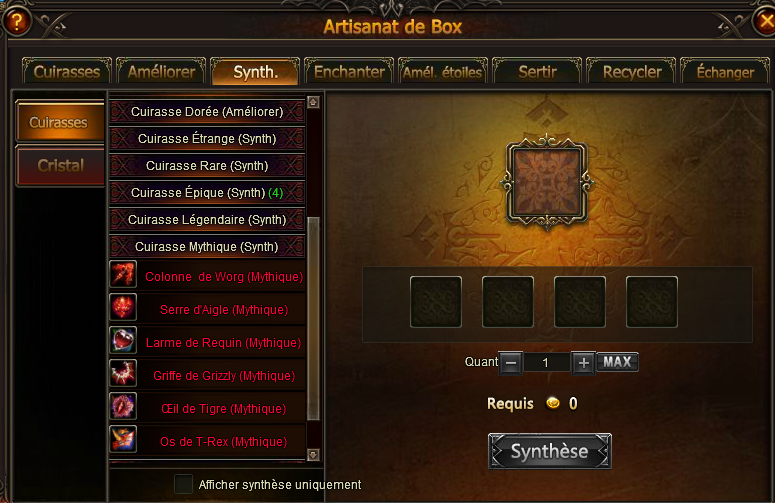Select Griffe de Grizzly claw icon

(123, 373)
